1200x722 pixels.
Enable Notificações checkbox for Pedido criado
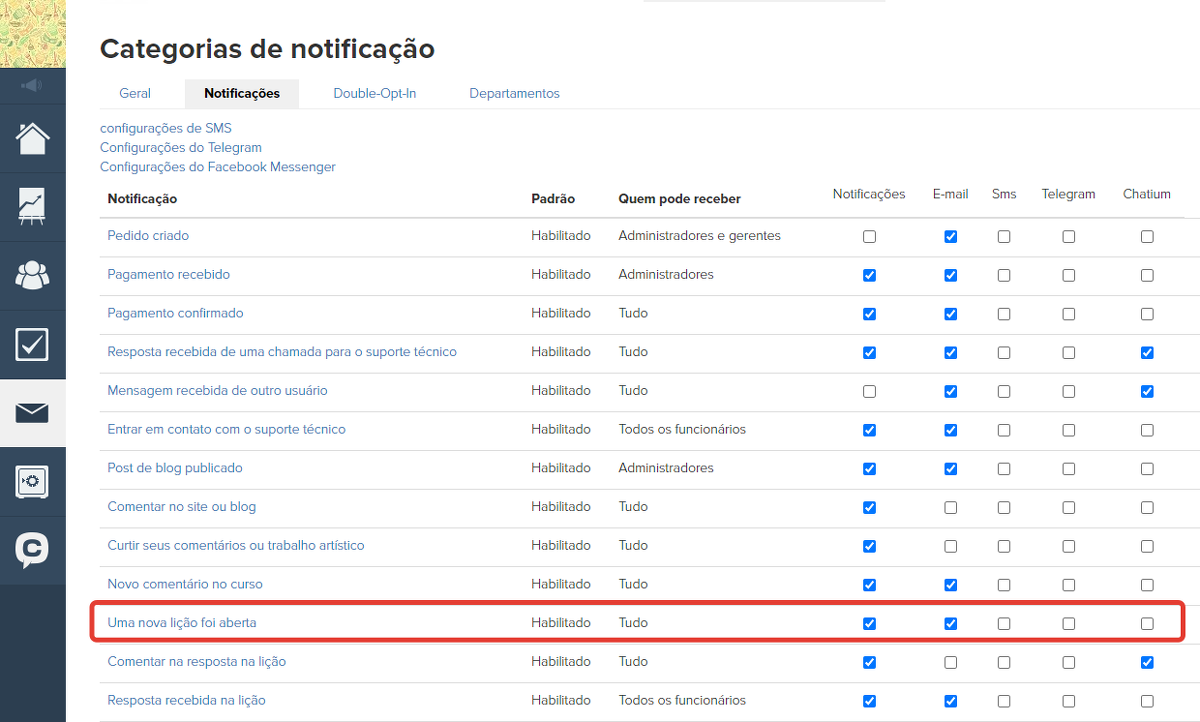869,237
